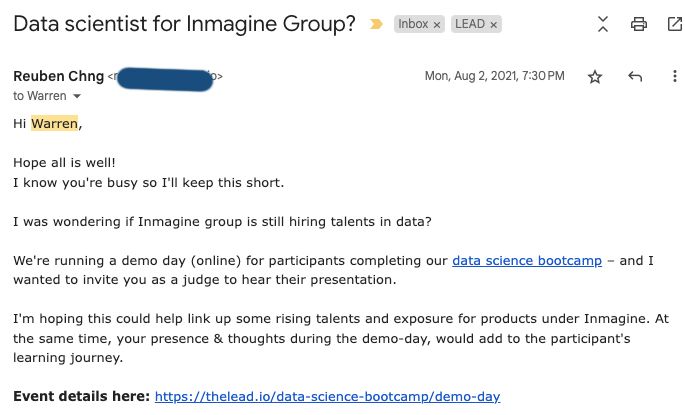
Task: Click the 'to Warren' recipient line
Action: [x=40, y=96]
